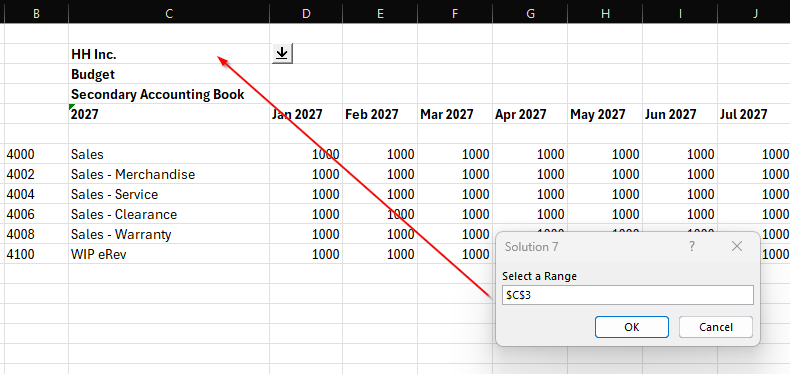The height and width of the screenshot is (374, 790).
Task: Select column G header
Action: [530, 14]
